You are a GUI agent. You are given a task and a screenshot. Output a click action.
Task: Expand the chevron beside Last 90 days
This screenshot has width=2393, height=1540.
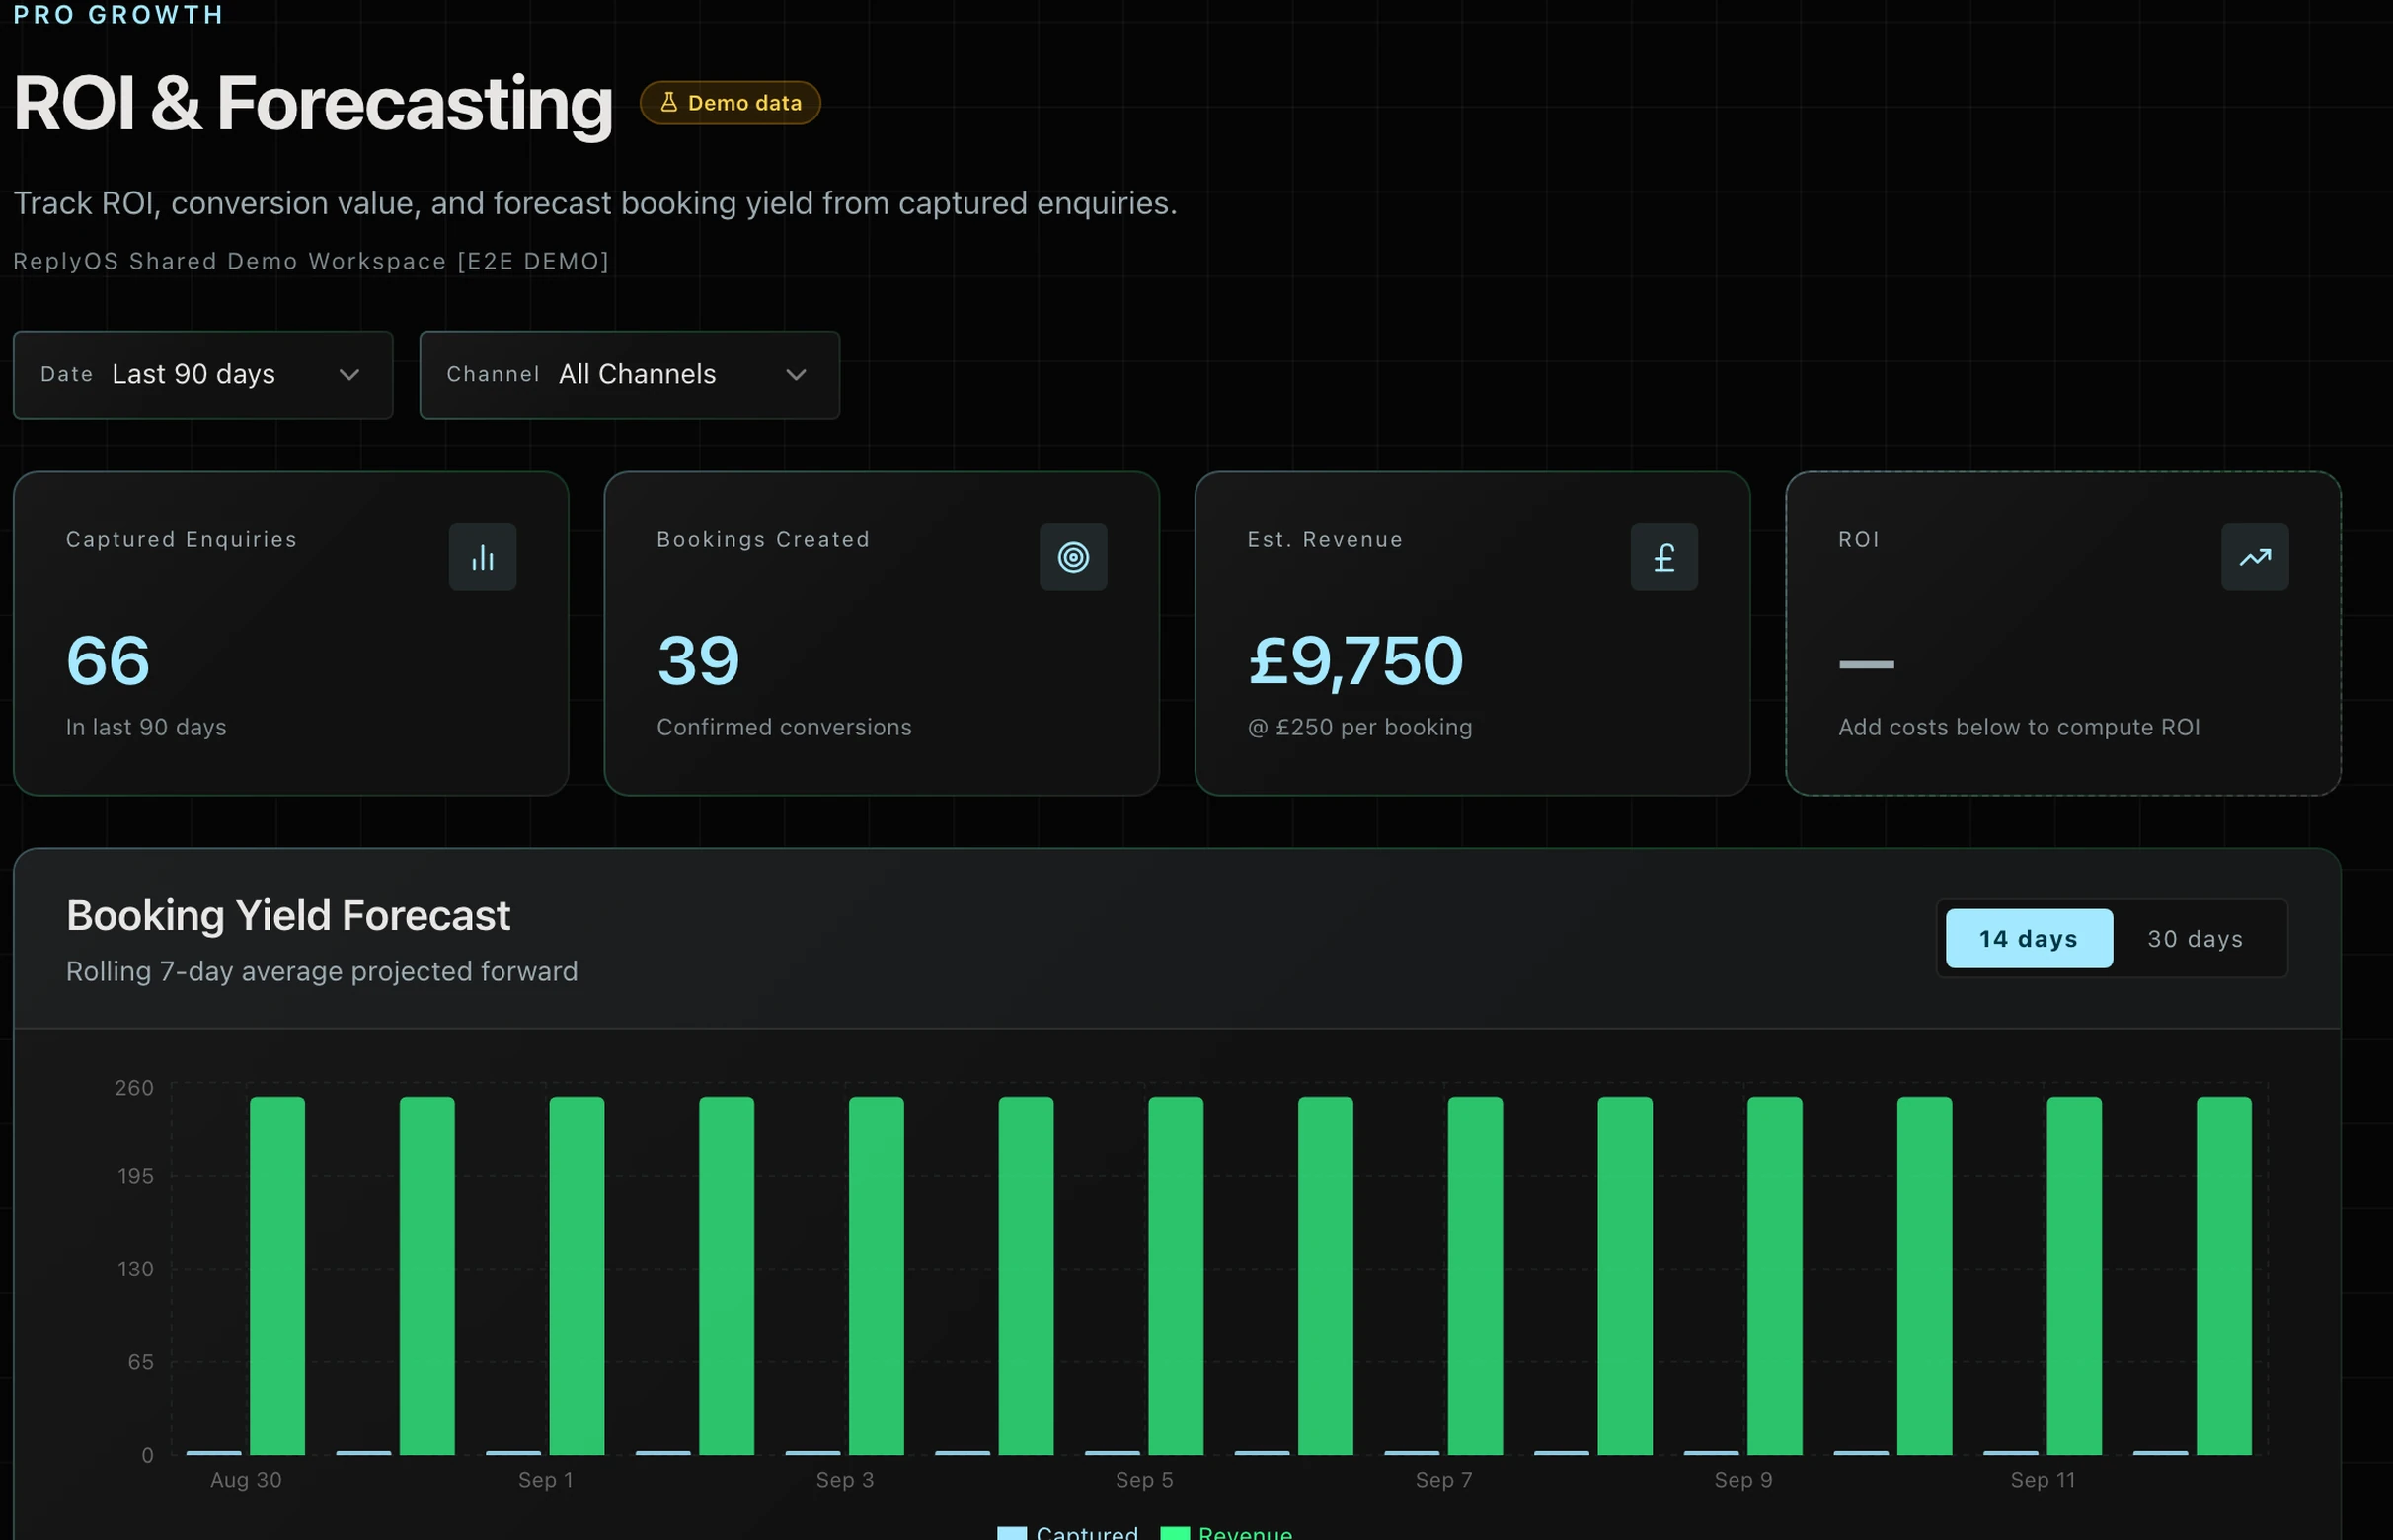pyautogui.click(x=349, y=375)
